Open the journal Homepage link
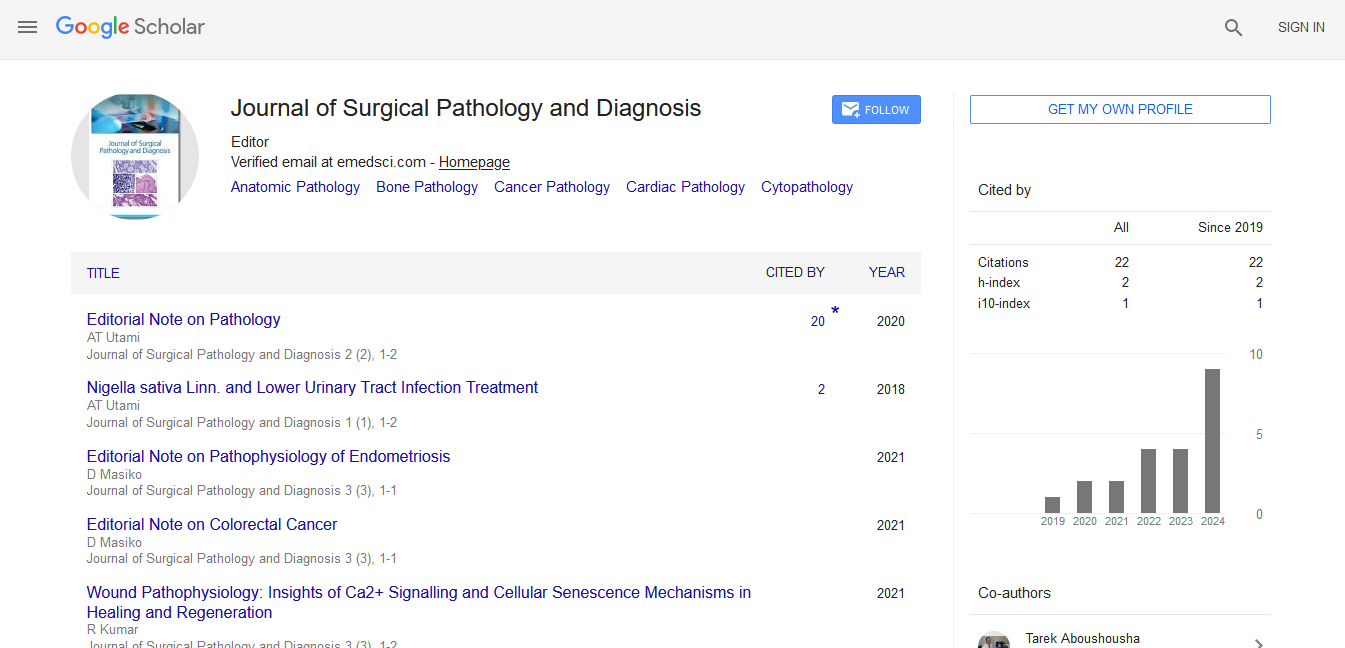Image resolution: width=1345 pixels, height=648 pixels. (x=474, y=162)
